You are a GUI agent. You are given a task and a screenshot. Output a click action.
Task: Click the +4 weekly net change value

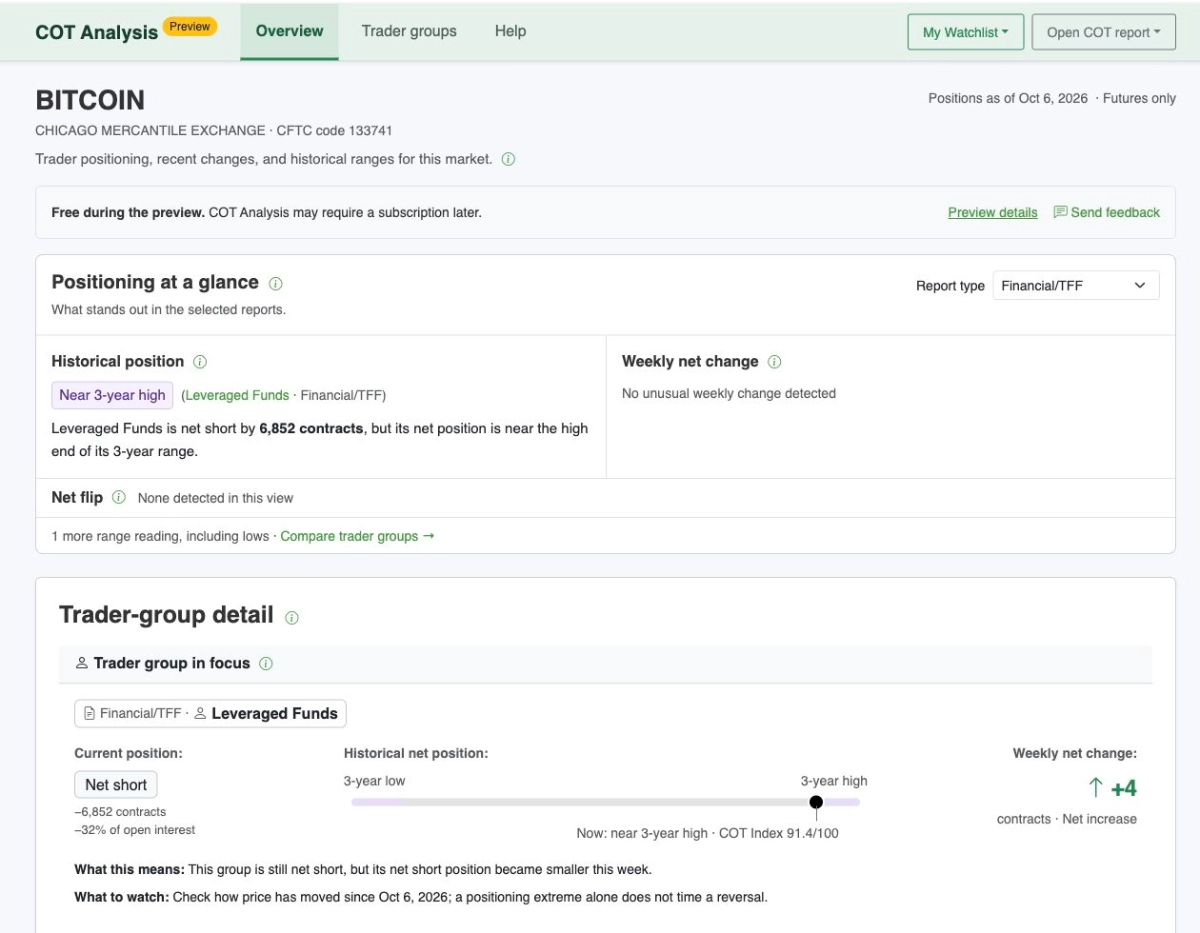pos(1124,789)
